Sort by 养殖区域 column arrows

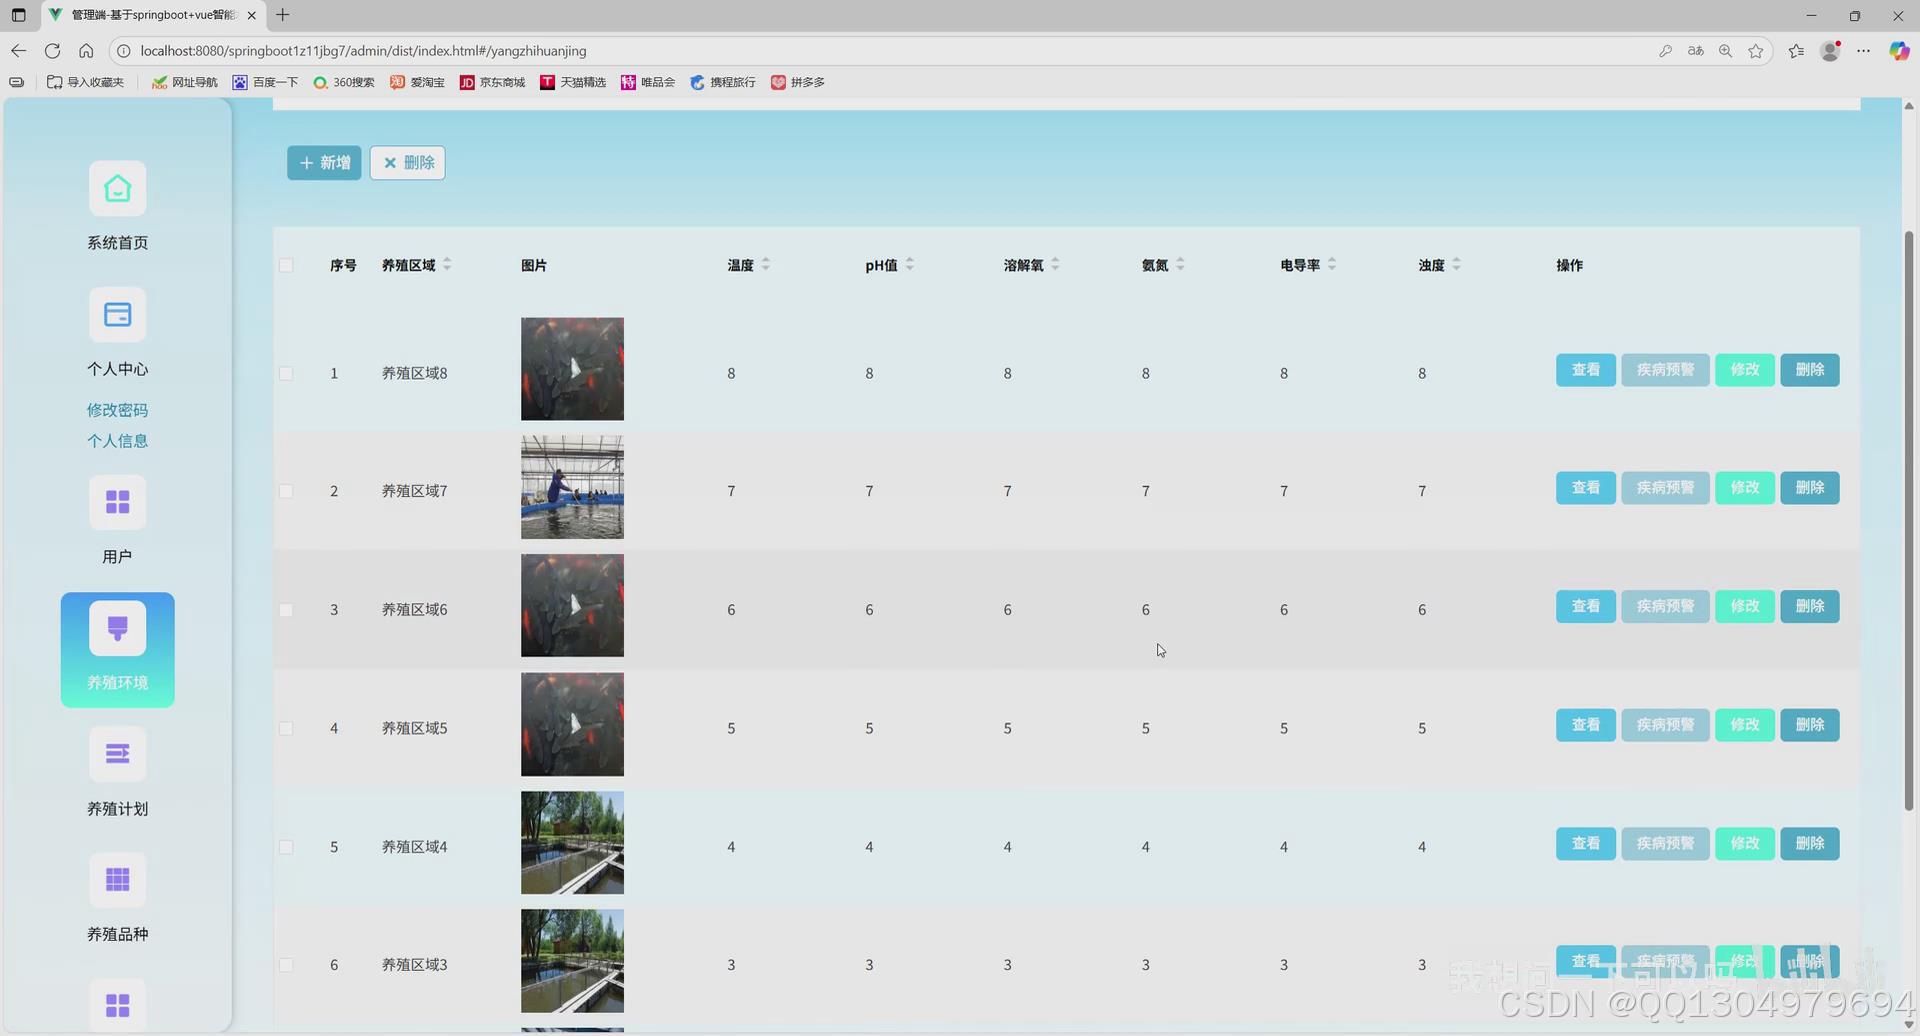[x=447, y=264]
